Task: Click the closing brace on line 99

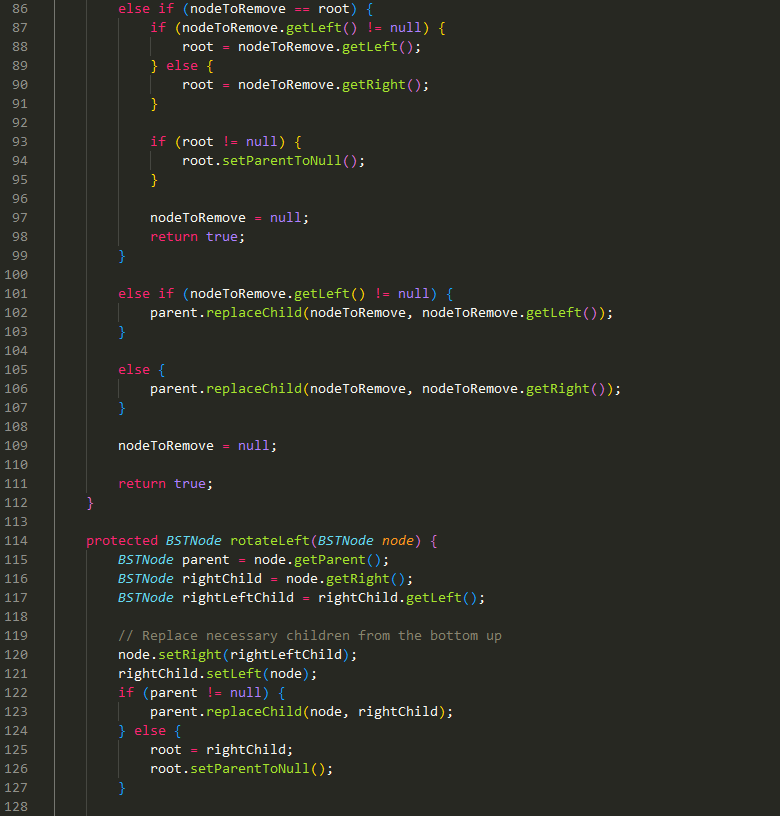Action: click(x=122, y=256)
